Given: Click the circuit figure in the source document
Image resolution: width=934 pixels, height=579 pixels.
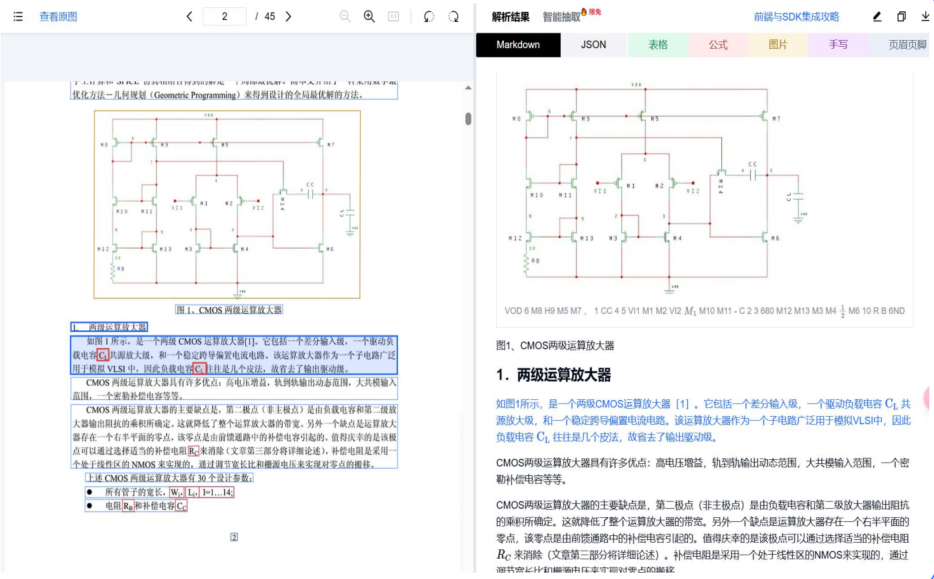Looking at the screenshot, I should [x=227, y=204].
